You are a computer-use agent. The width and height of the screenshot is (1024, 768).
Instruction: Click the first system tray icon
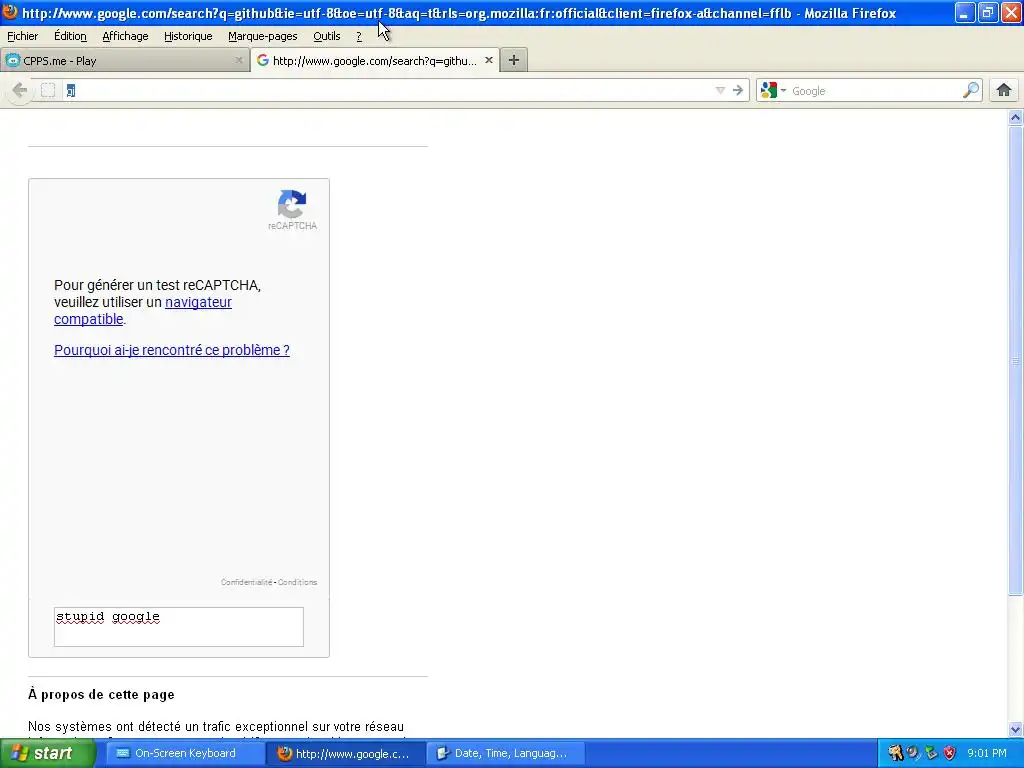[x=895, y=753]
